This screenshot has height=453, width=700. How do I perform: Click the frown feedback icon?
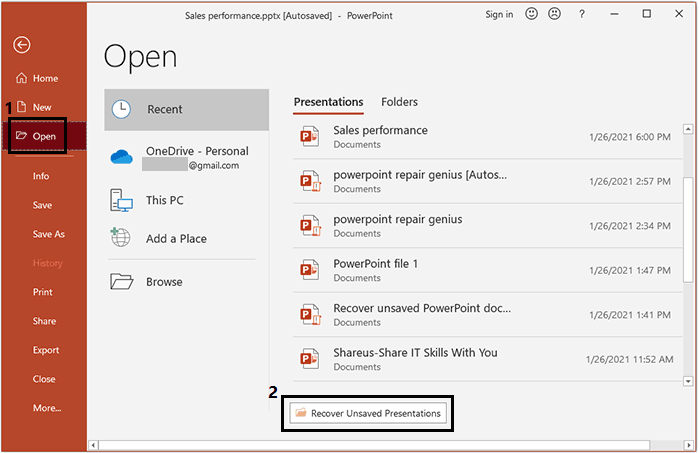coord(554,14)
